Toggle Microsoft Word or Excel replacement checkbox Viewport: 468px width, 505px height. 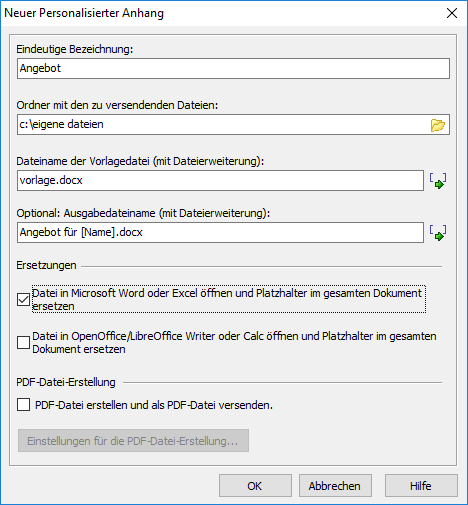[x=23, y=299]
